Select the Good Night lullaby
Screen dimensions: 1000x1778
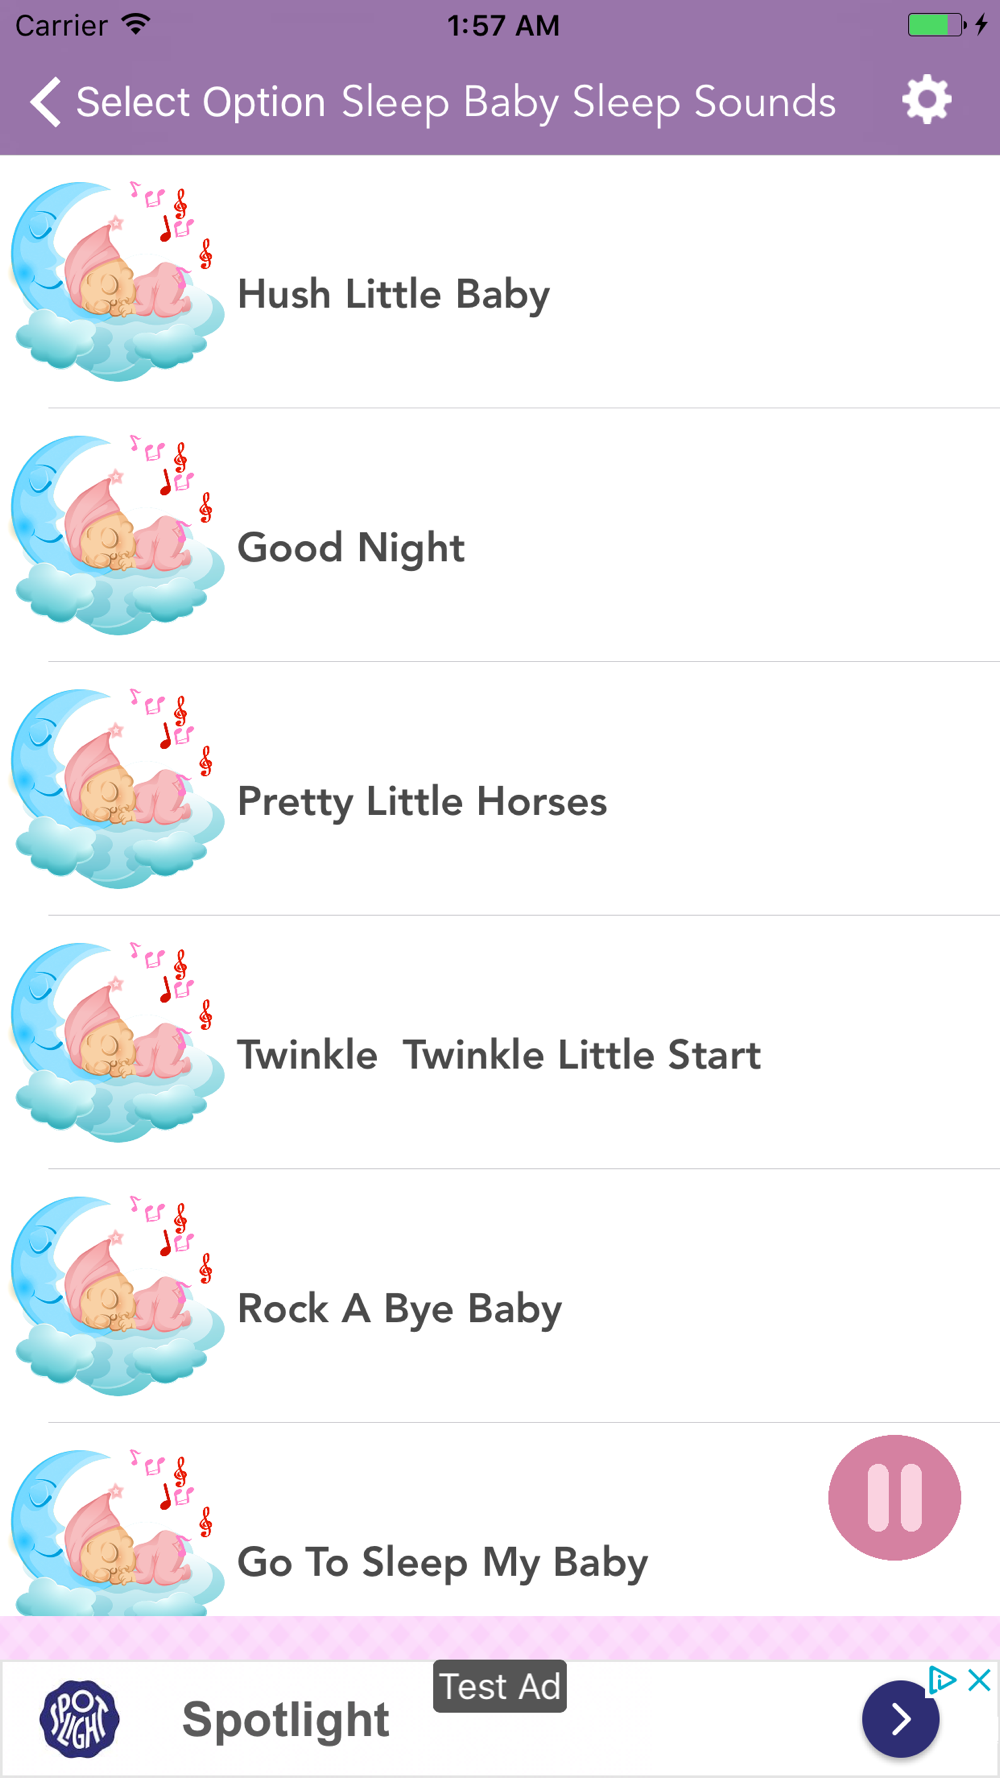tap(351, 548)
